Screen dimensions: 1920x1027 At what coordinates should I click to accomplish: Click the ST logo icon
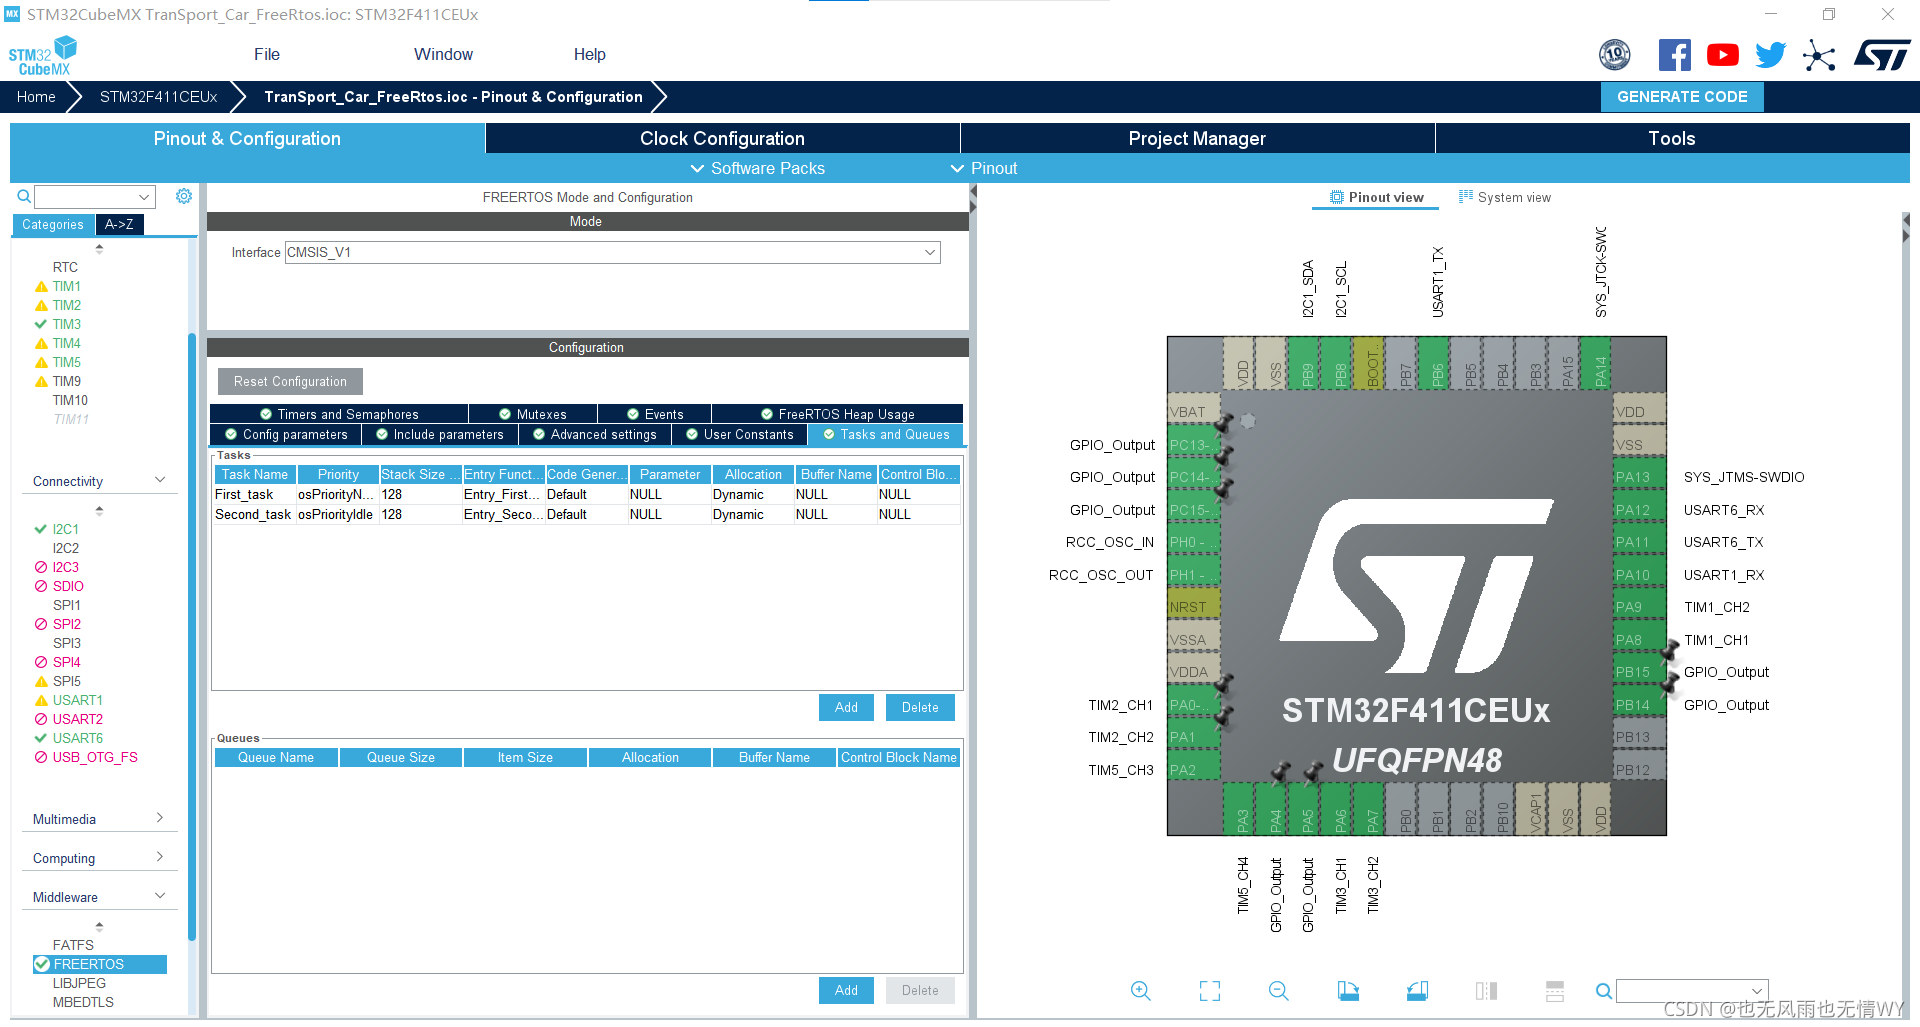tap(1882, 55)
